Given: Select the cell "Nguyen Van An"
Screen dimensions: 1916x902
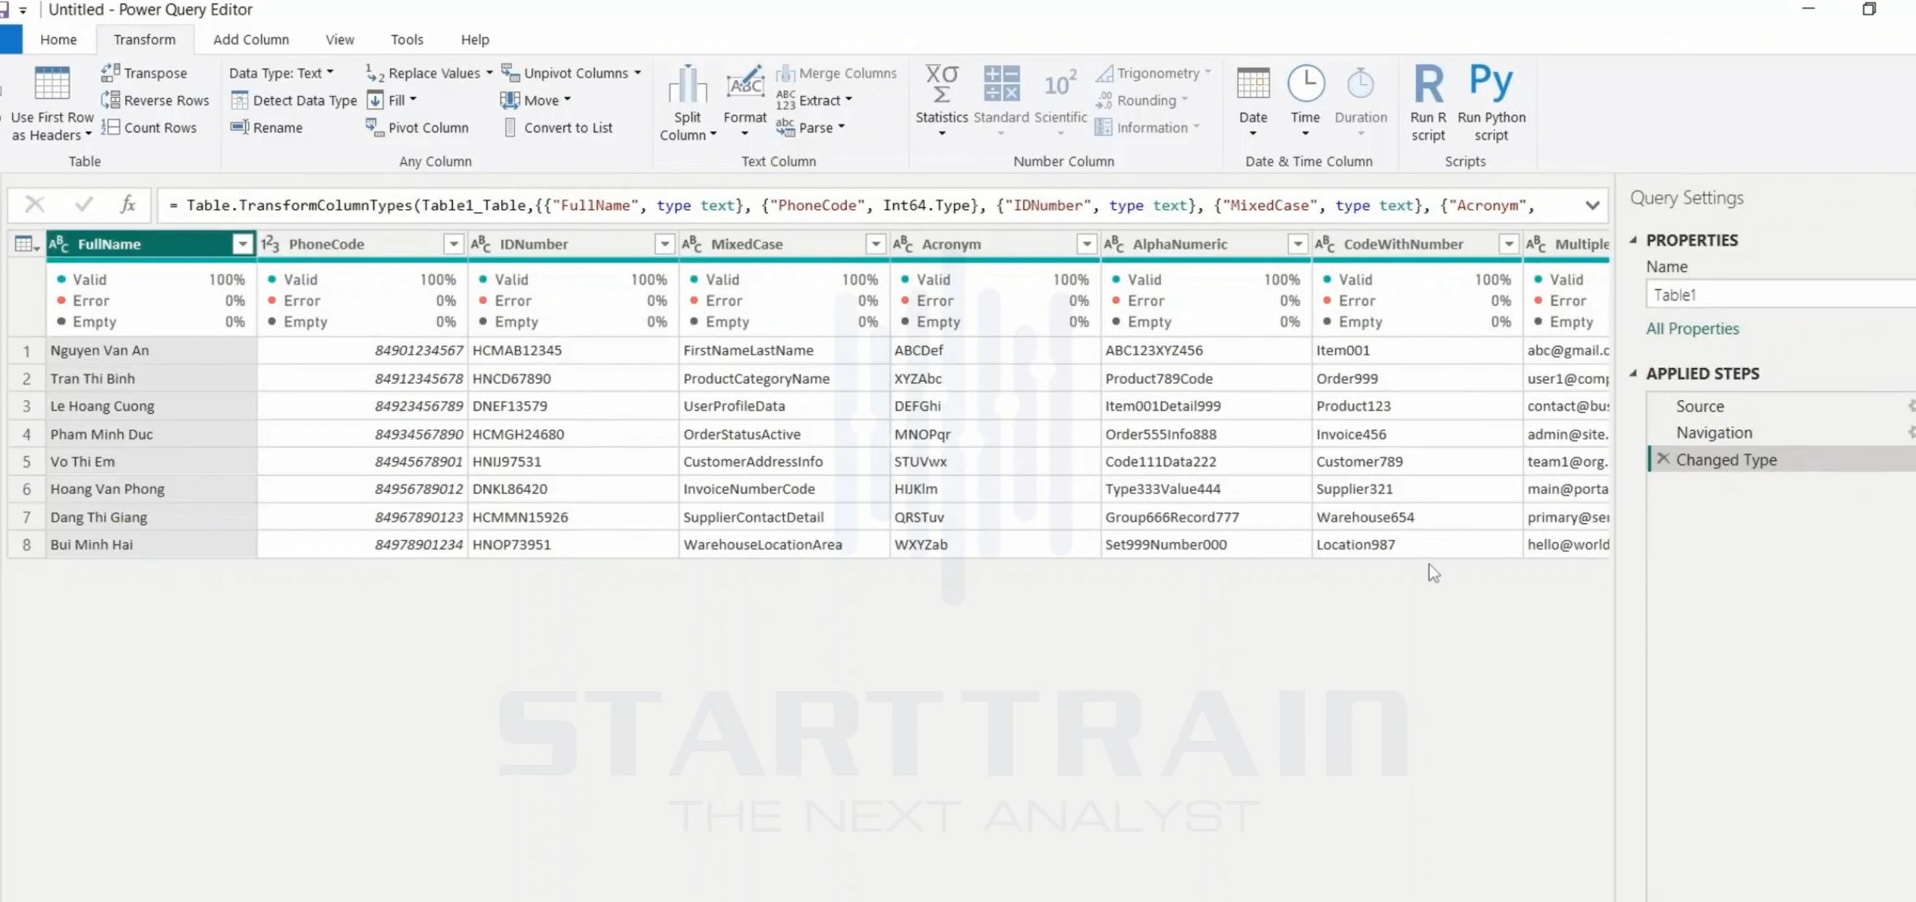Looking at the screenshot, I should pyautogui.click(x=151, y=350).
